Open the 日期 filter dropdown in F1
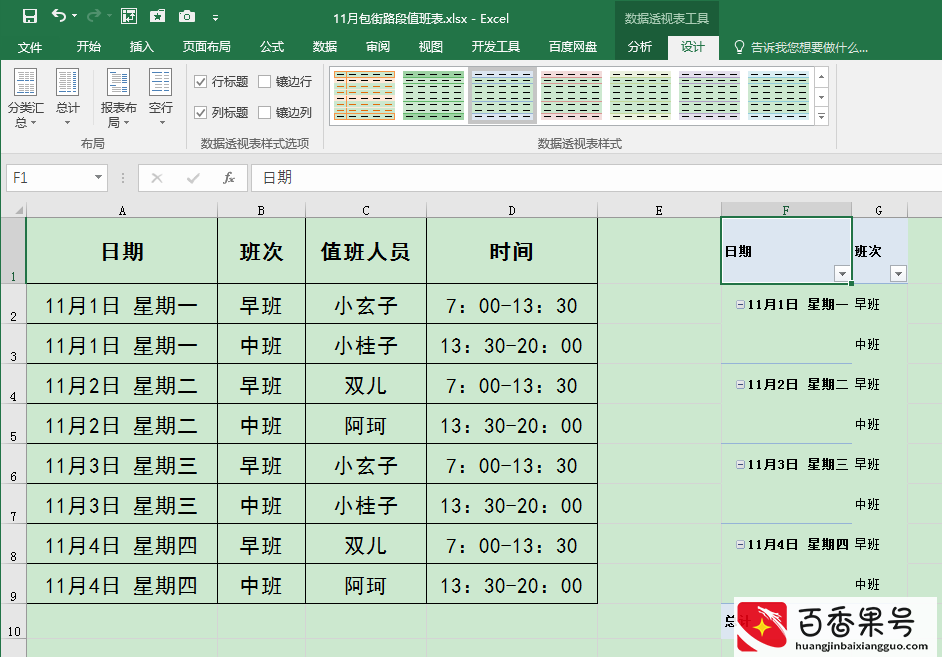 click(842, 274)
